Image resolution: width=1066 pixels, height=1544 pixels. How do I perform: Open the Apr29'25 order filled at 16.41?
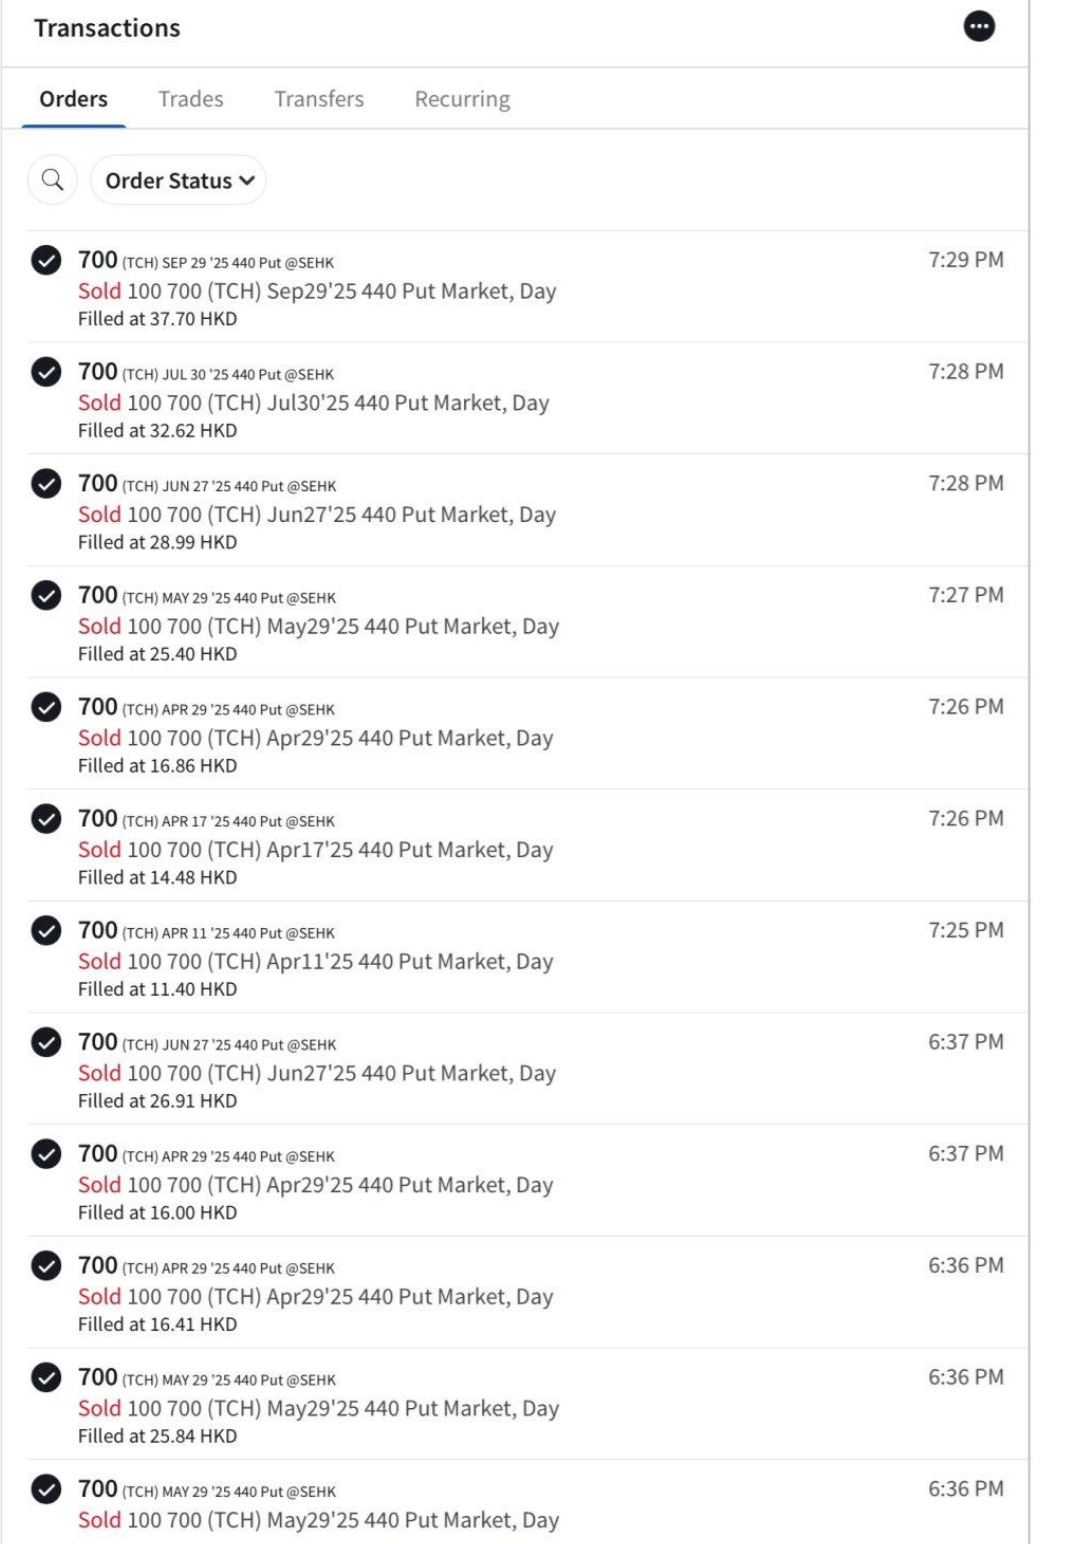tap(515, 1292)
